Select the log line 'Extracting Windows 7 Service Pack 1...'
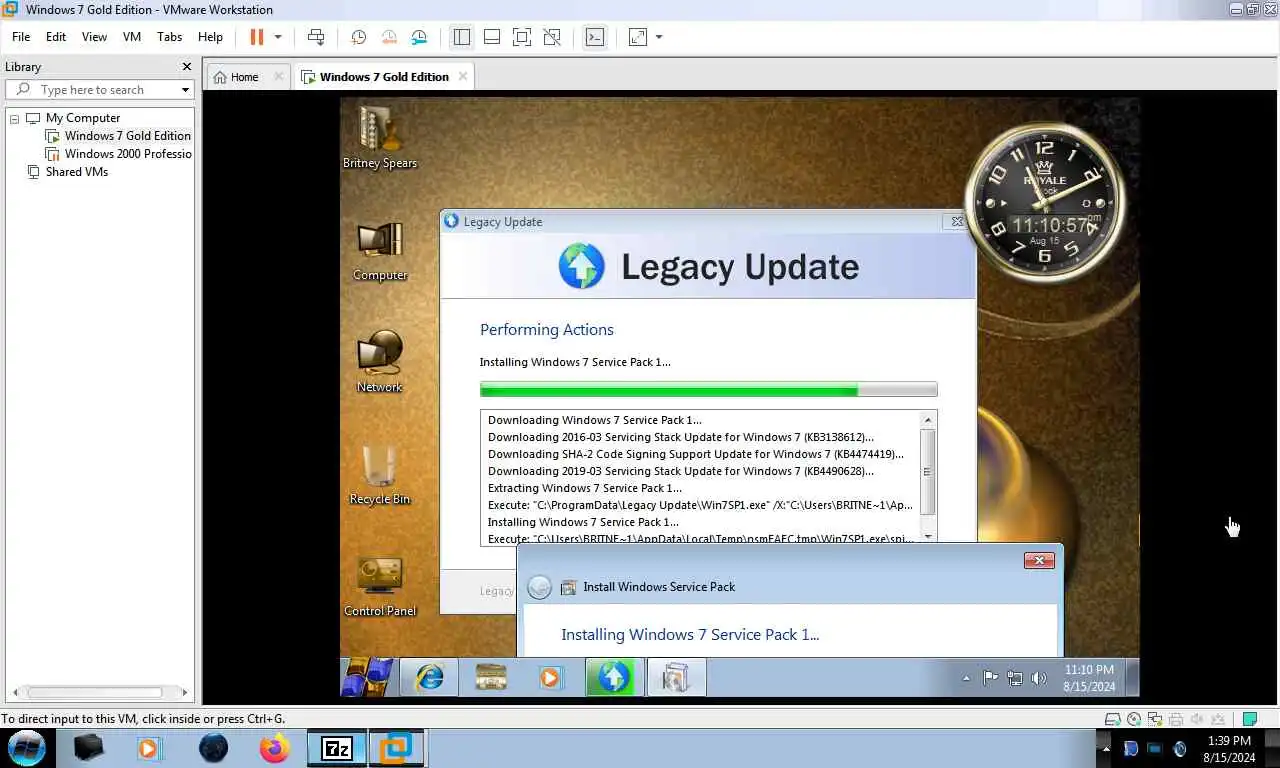The height and width of the screenshot is (768, 1280). pos(585,488)
